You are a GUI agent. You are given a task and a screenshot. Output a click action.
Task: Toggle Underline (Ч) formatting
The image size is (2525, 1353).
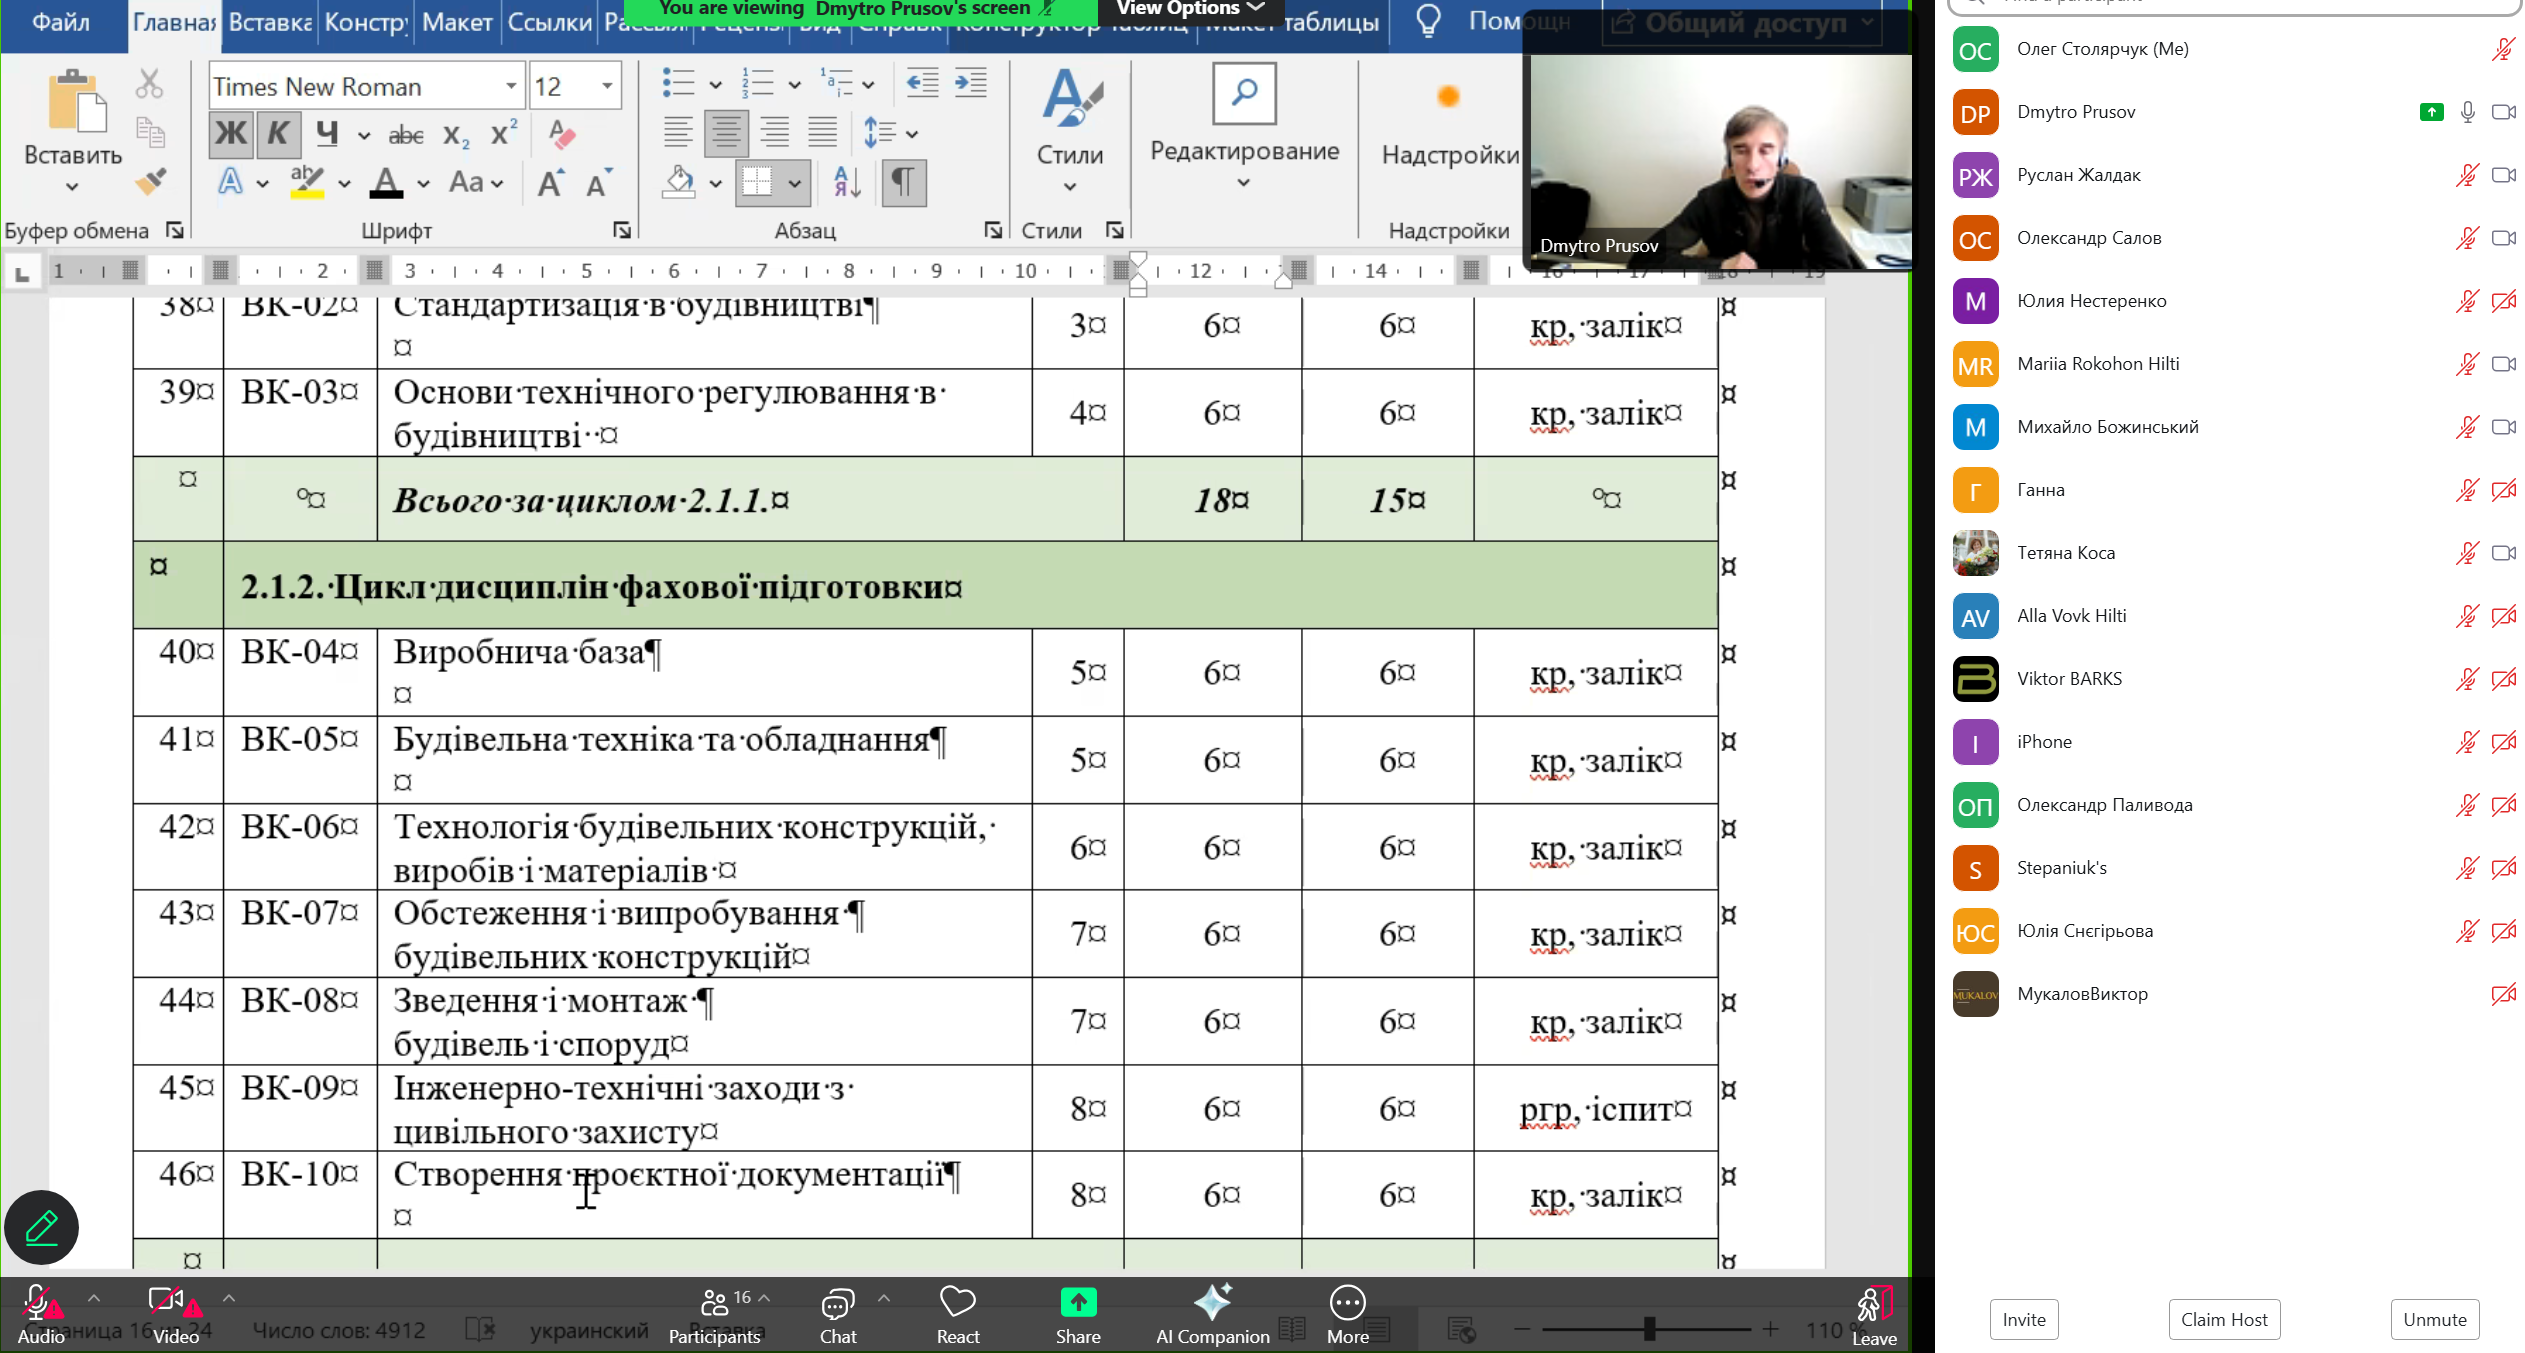click(327, 134)
